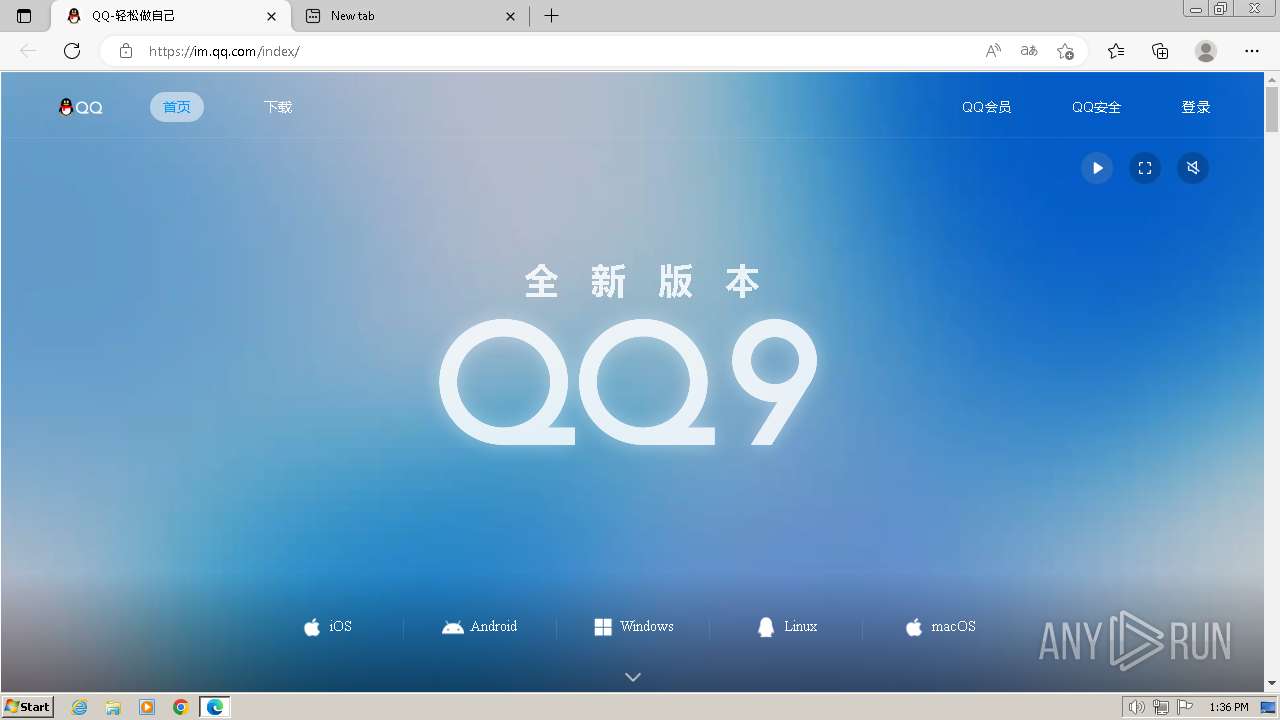1280x720 pixels.
Task: Download QQ for macOS
Action: (940, 627)
